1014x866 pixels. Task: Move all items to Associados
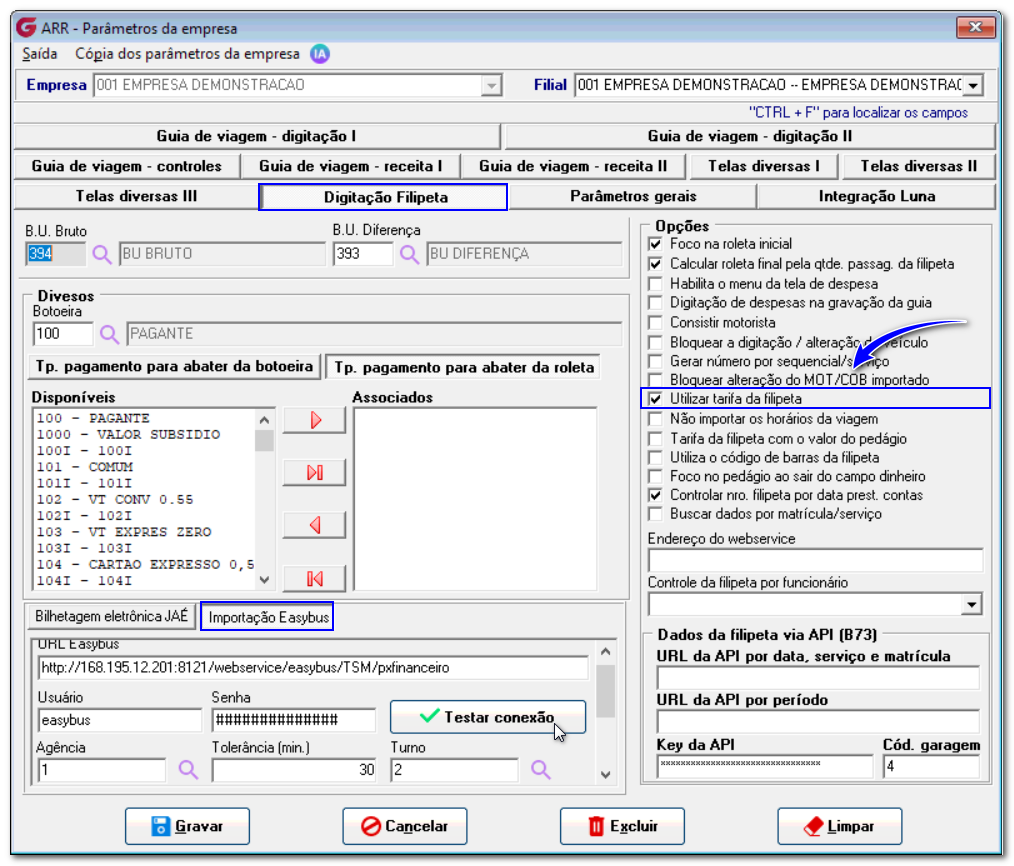(314, 473)
